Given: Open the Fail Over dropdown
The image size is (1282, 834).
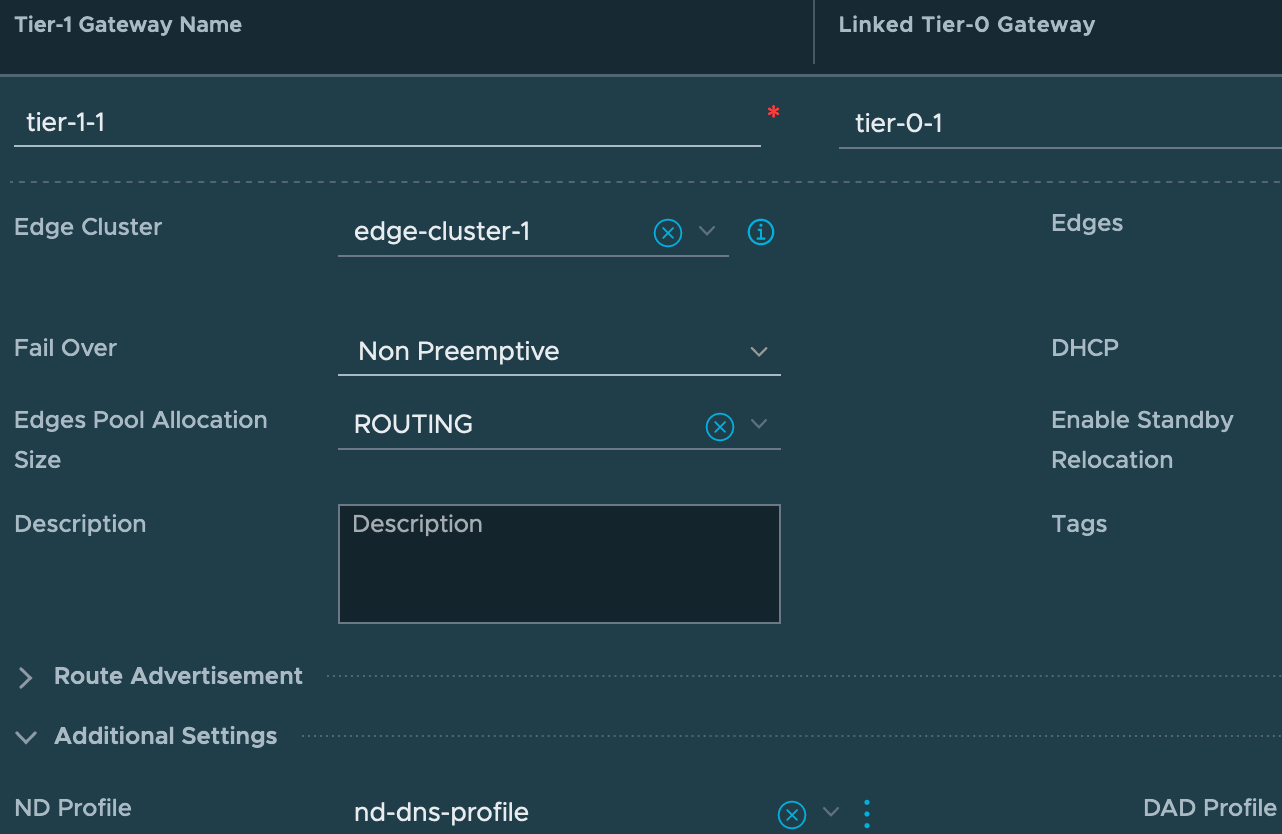Looking at the screenshot, I should coord(758,352).
